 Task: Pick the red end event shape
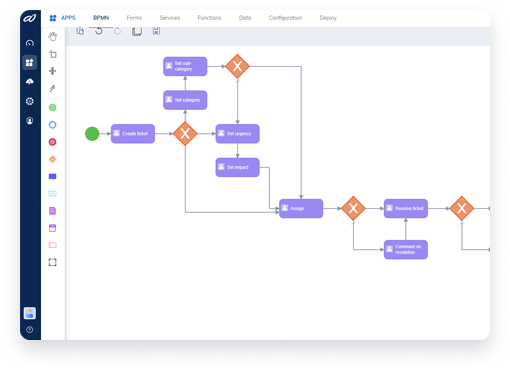coord(52,142)
